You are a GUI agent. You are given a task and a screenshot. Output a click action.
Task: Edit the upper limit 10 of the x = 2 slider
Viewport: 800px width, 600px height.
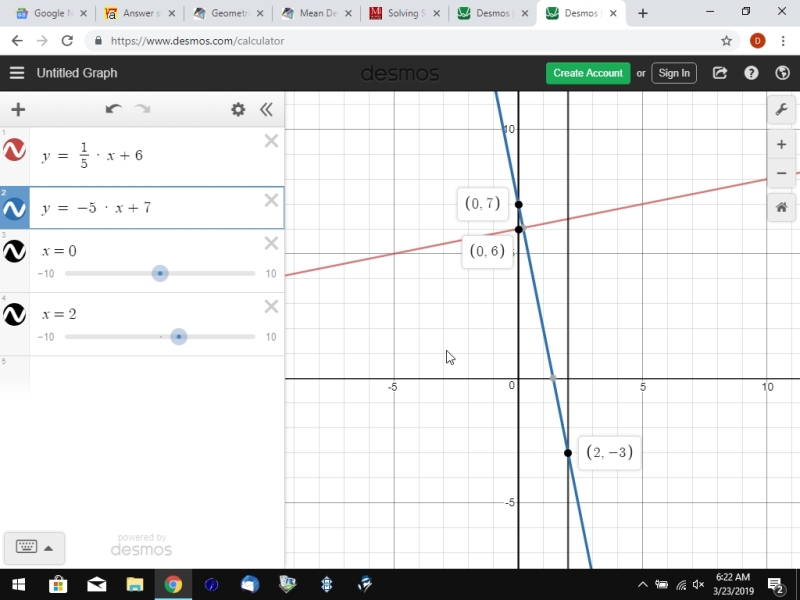click(271, 337)
